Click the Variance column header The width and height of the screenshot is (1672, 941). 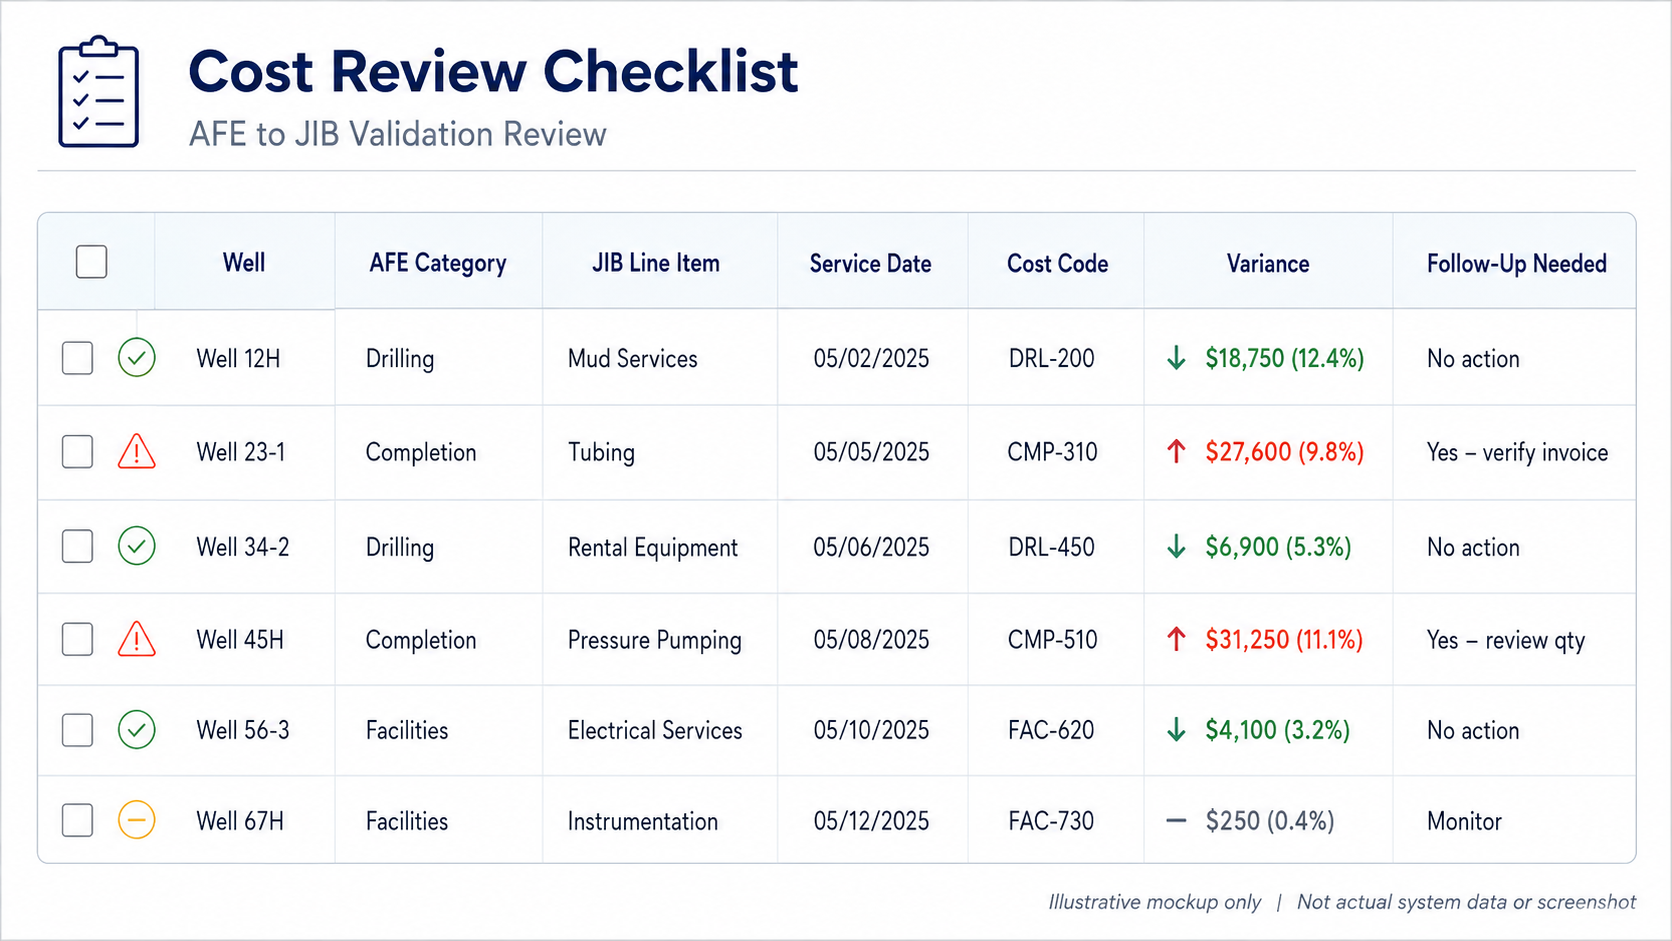coord(1268,263)
